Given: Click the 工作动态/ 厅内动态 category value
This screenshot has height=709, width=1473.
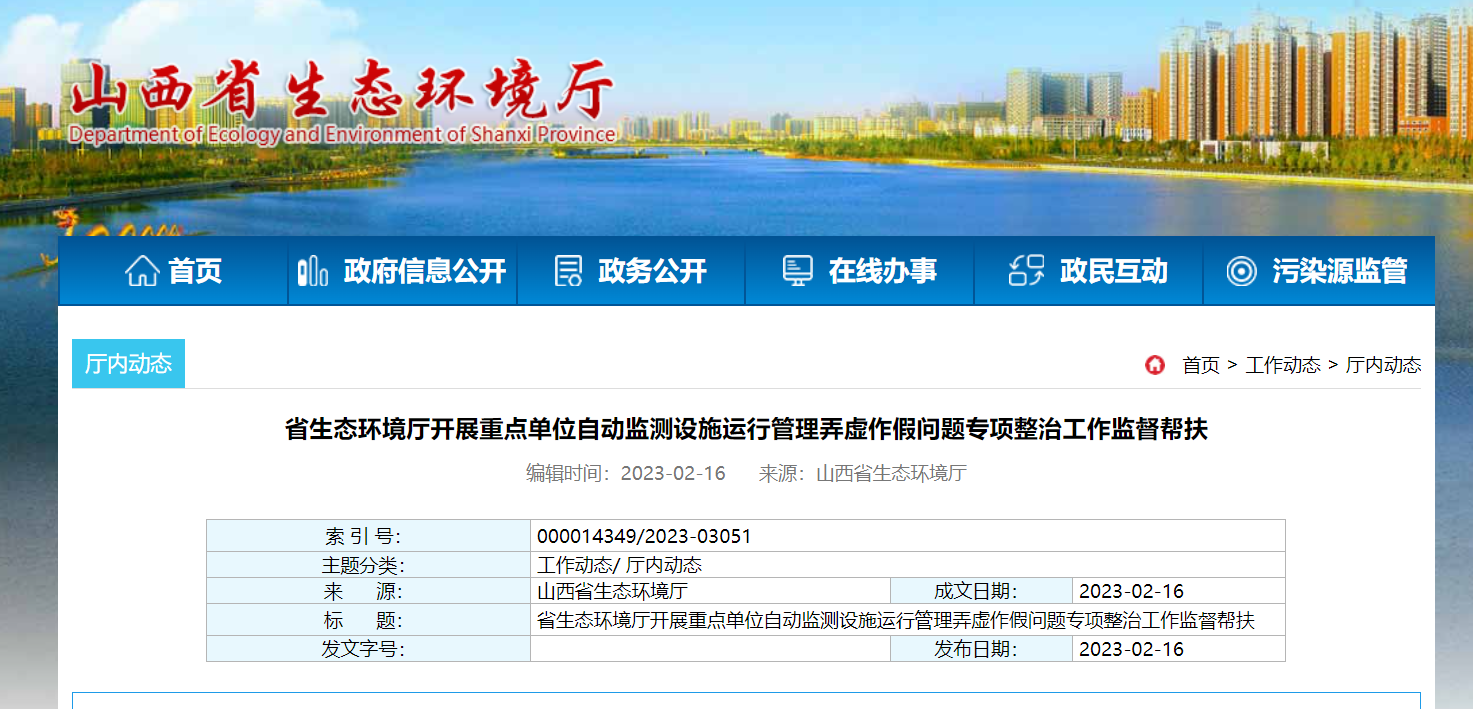Looking at the screenshot, I should tap(619, 565).
